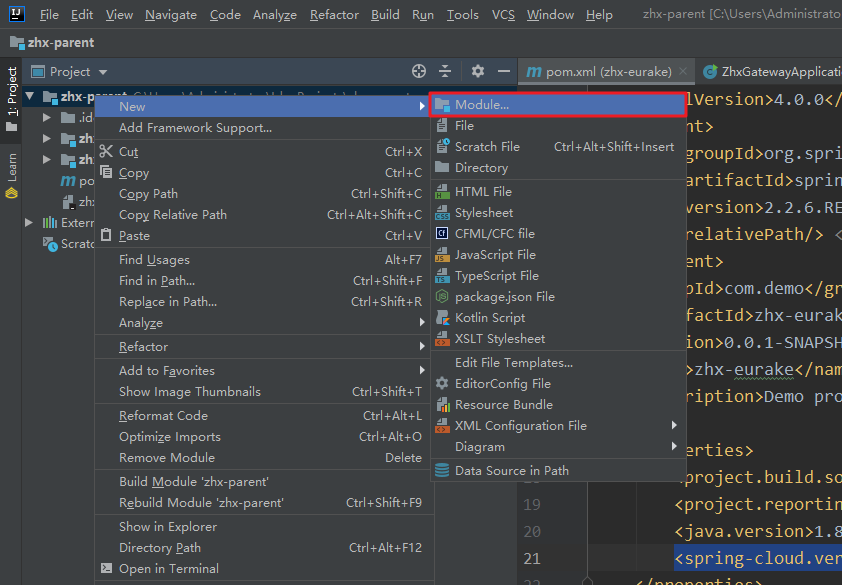Image resolution: width=842 pixels, height=585 pixels.
Task: Choose Show Image Thumbnails entry
Action: [x=264, y=392]
